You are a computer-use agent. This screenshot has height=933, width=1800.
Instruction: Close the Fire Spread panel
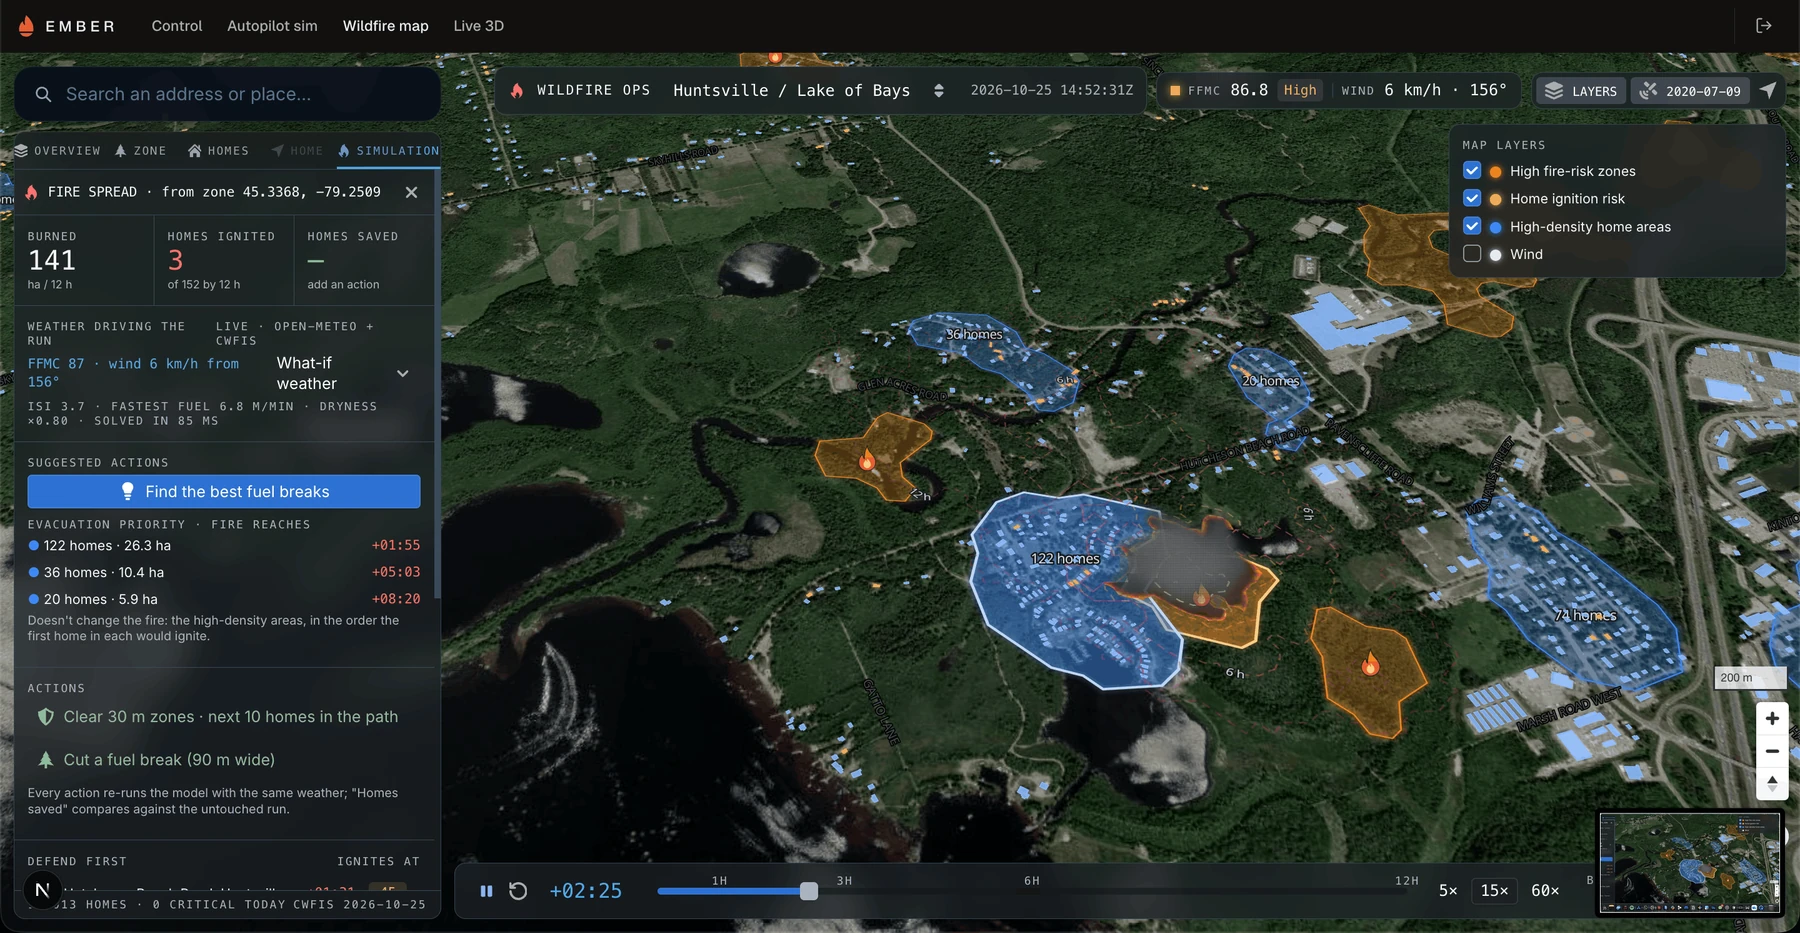[x=411, y=192]
